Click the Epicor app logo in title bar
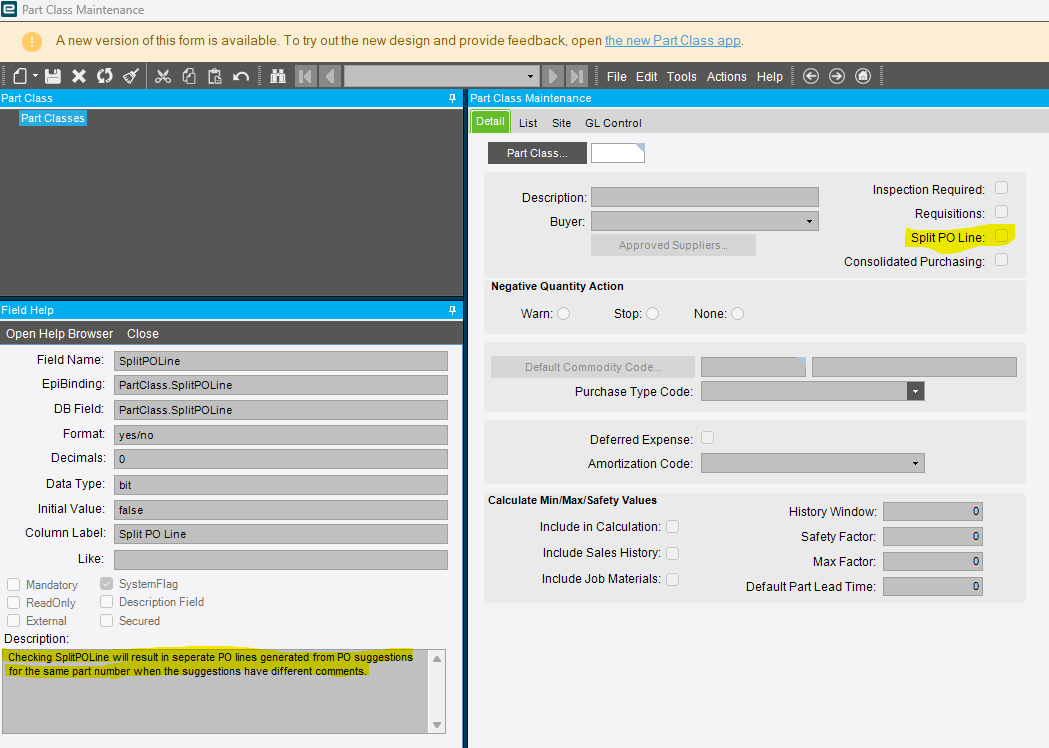This screenshot has height=748, width=1049. (9, 9)
